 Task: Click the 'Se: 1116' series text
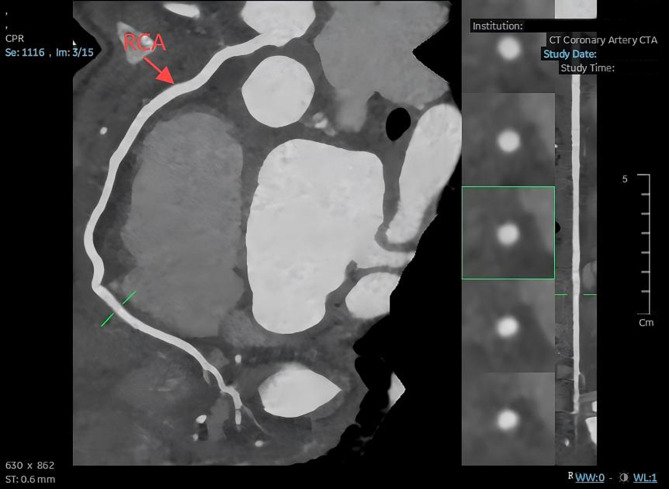coord(25,52)
